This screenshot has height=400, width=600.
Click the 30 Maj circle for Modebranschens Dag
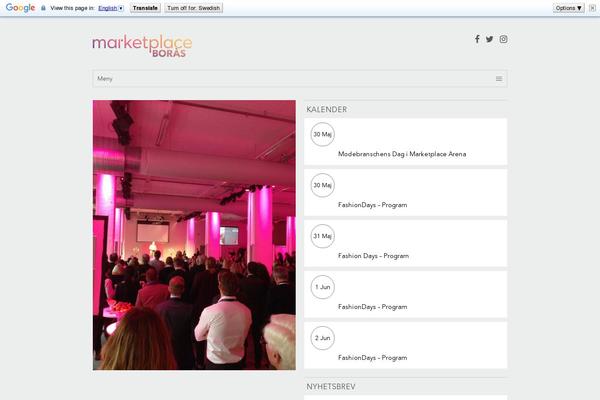point(322,134)
